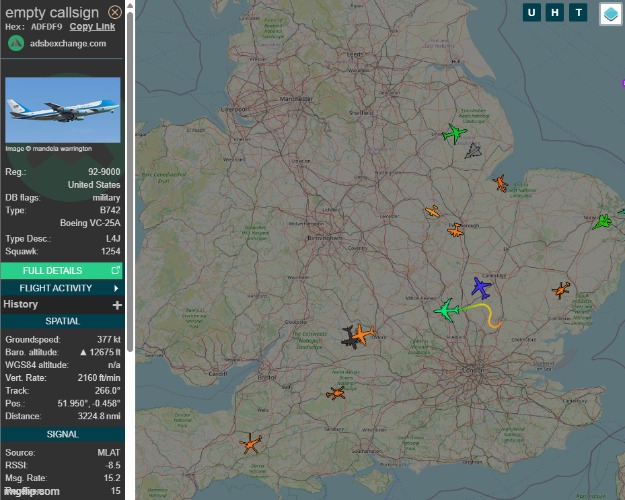
Task: Click the adsbexchange.com logo icon
Action: point(15,43)
